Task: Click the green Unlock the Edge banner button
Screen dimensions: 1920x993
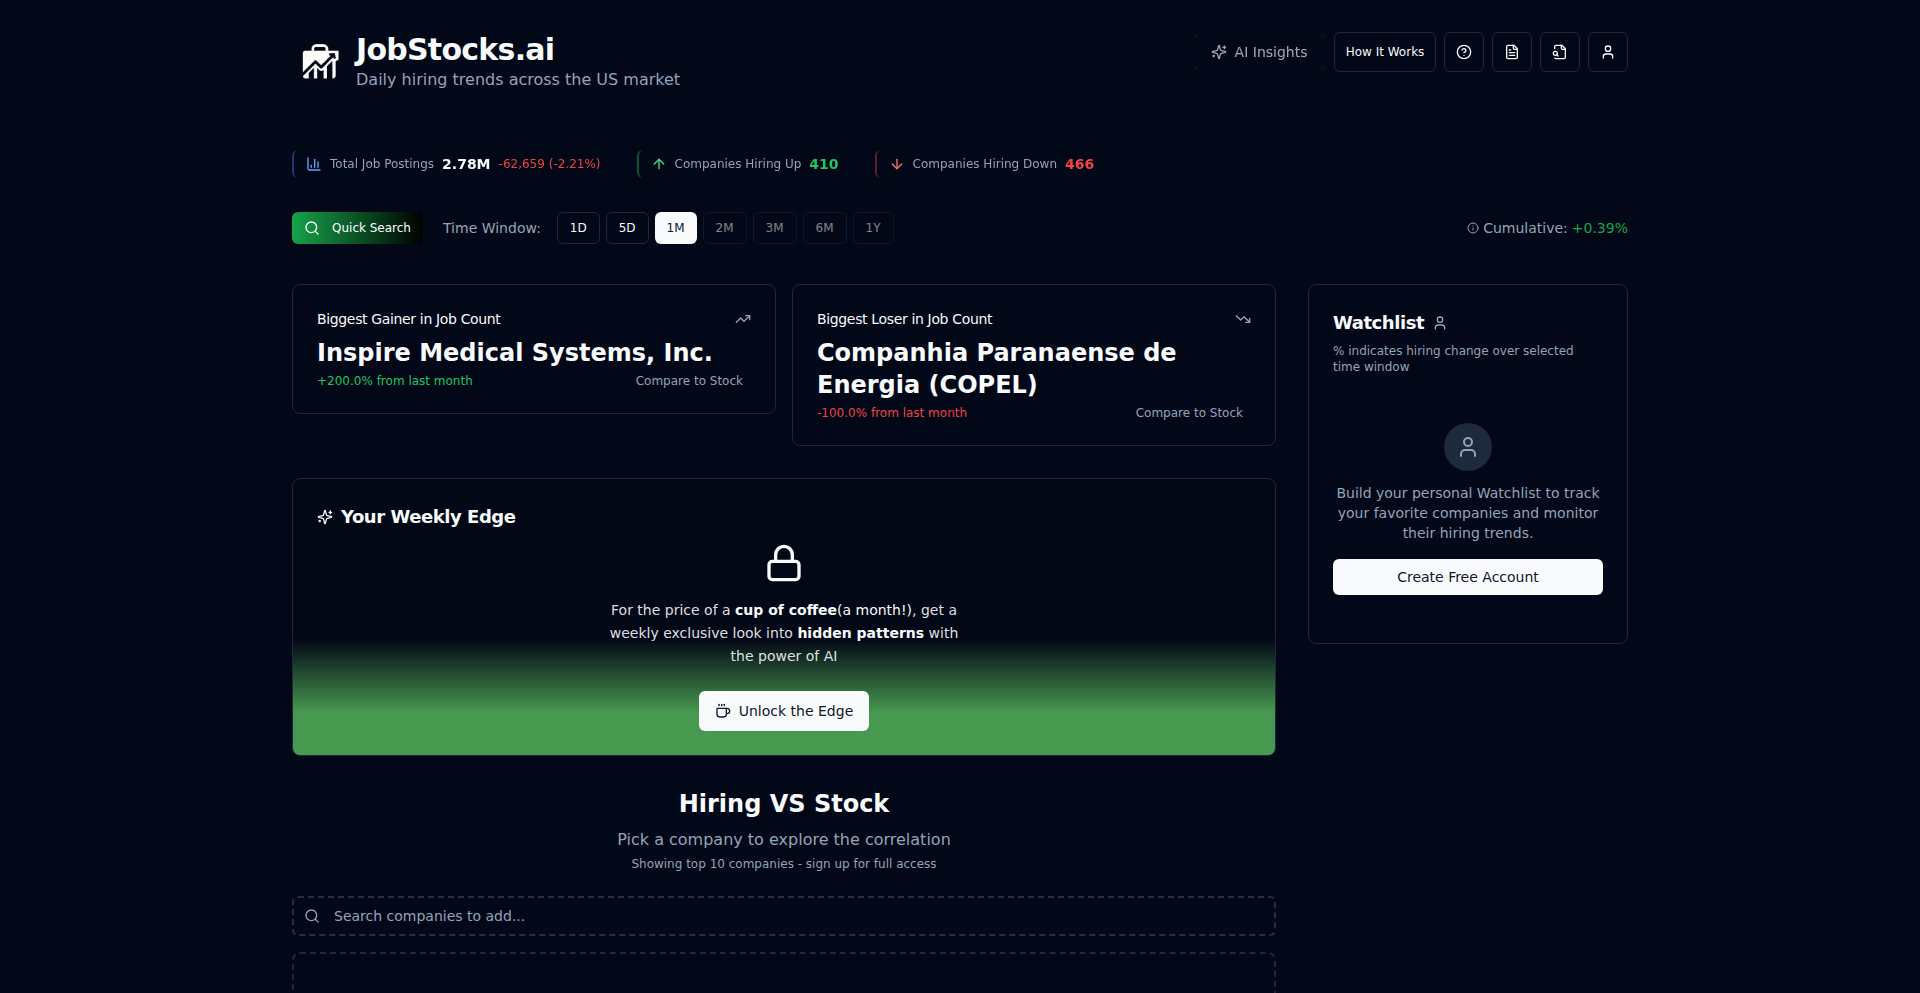Action: [x=783, y=710]
